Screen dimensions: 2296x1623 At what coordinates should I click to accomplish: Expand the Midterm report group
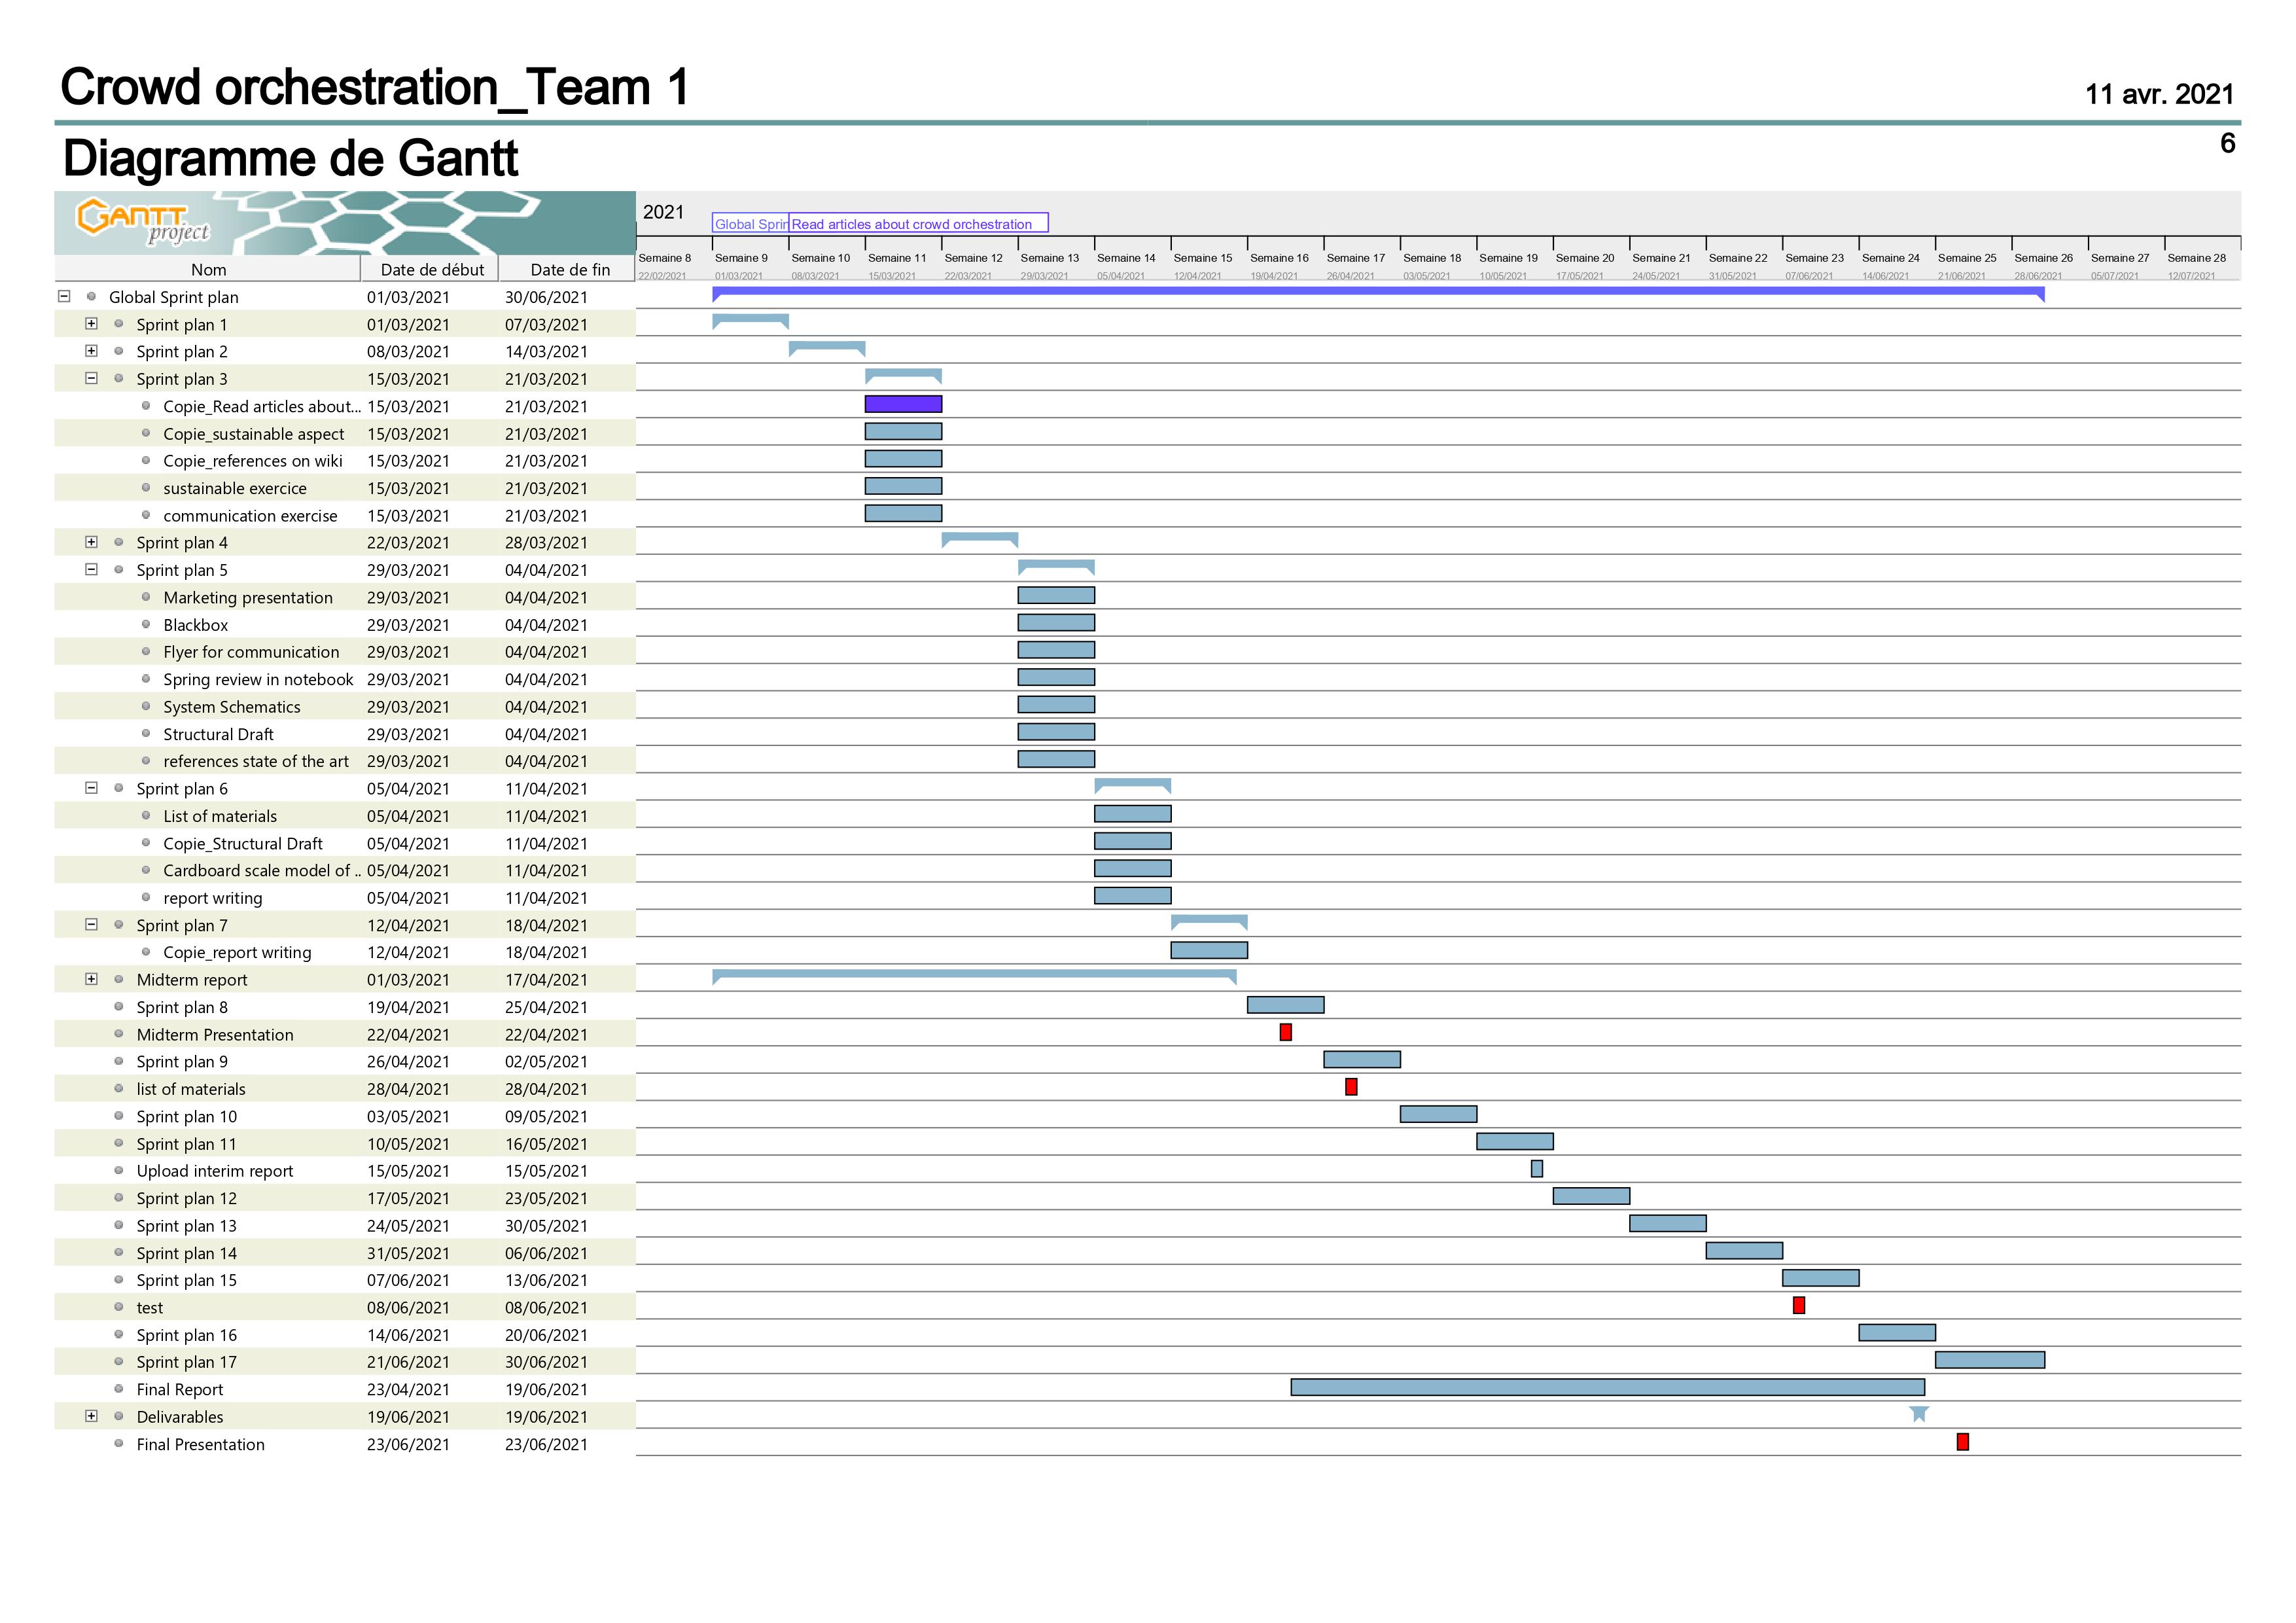pyautogui.click(x=91, y=979)
